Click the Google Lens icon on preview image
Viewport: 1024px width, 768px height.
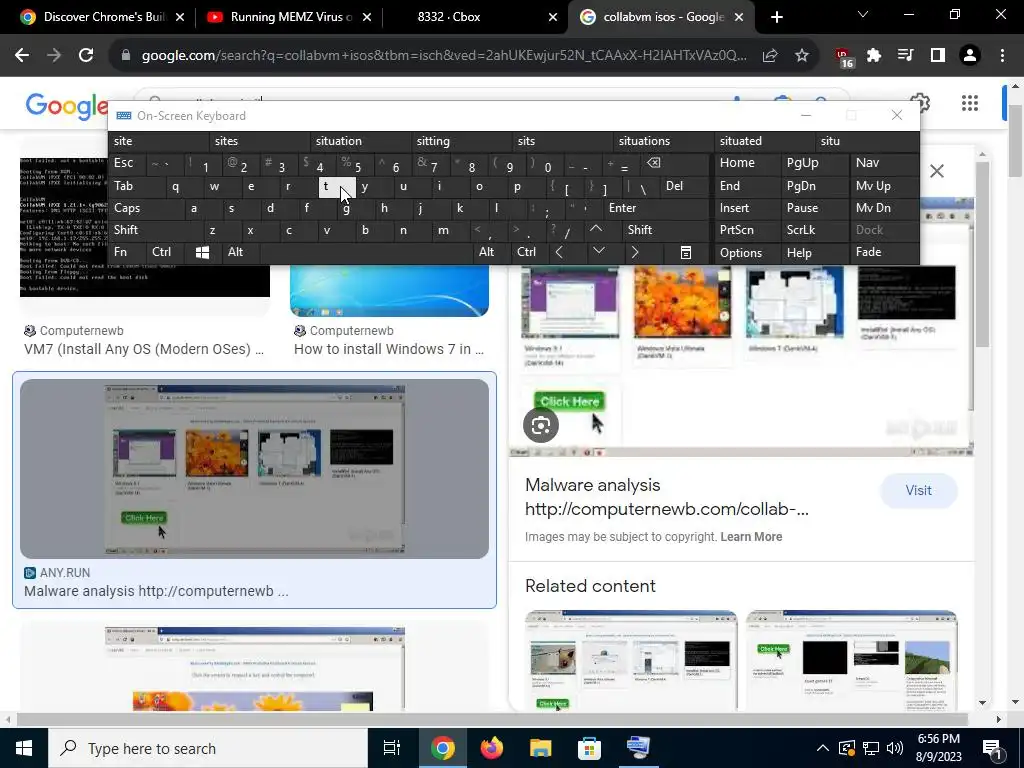click(x=541, y=425)
